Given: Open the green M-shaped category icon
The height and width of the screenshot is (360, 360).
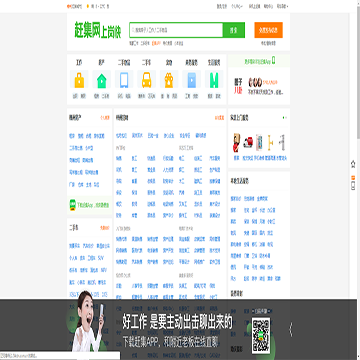Looking at the screenshot, I should click(214, 79).
